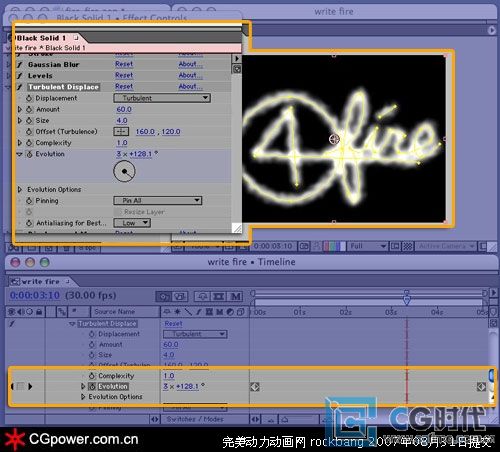Click the Lock column header icon
500x452 pixels.
click(39, 312)
